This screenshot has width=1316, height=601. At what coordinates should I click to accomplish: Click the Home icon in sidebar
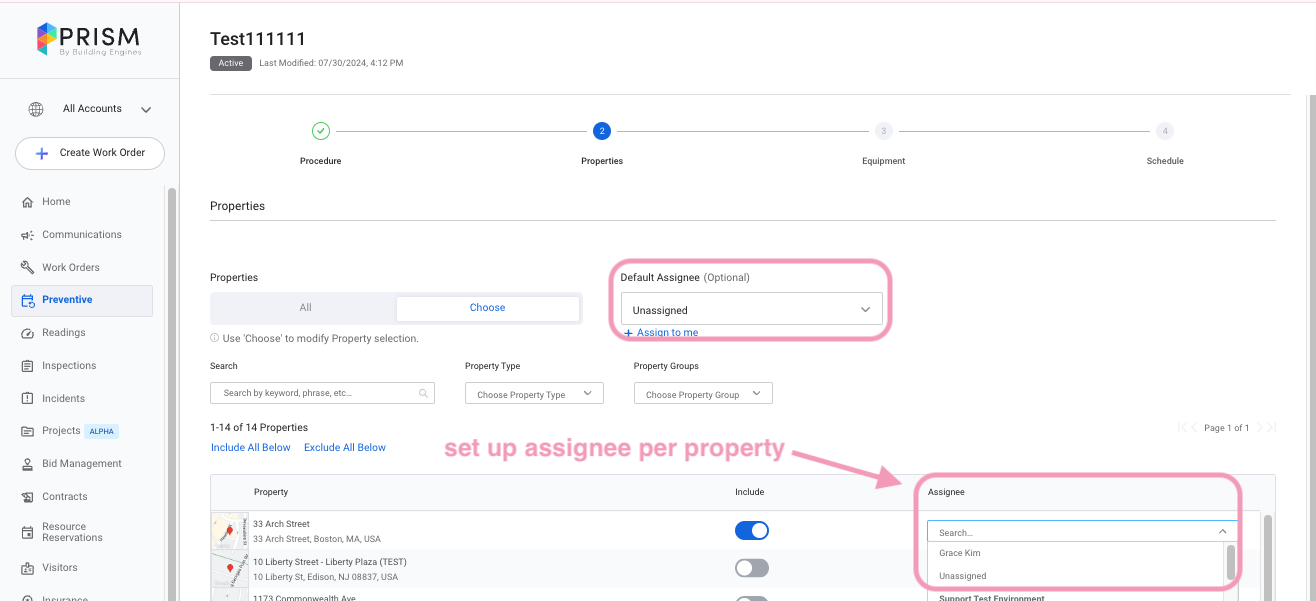click(x=28, y=202)
